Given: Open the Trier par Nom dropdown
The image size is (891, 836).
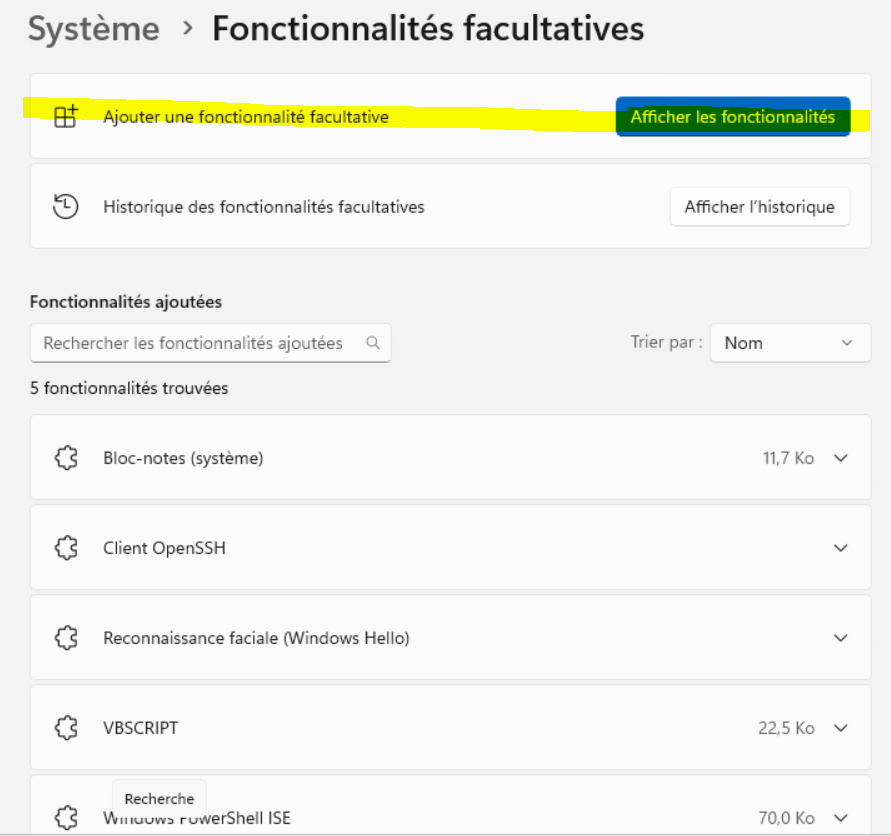Looking at the screenshot, I should pos(789,343).
